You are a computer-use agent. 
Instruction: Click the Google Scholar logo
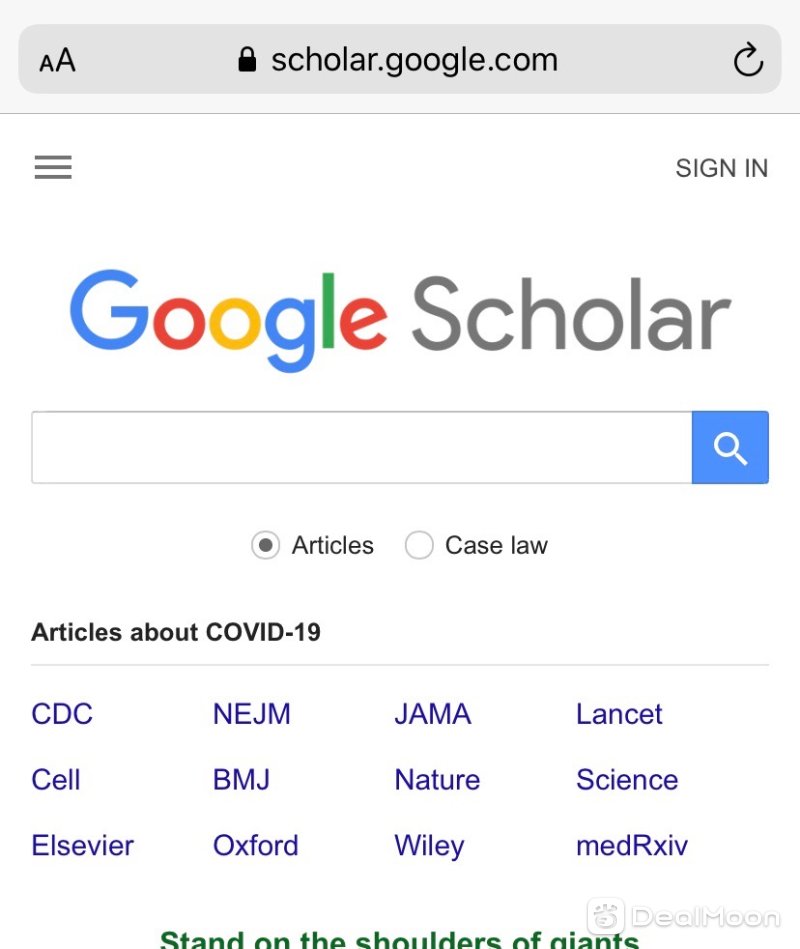click(x=400, y=320)
